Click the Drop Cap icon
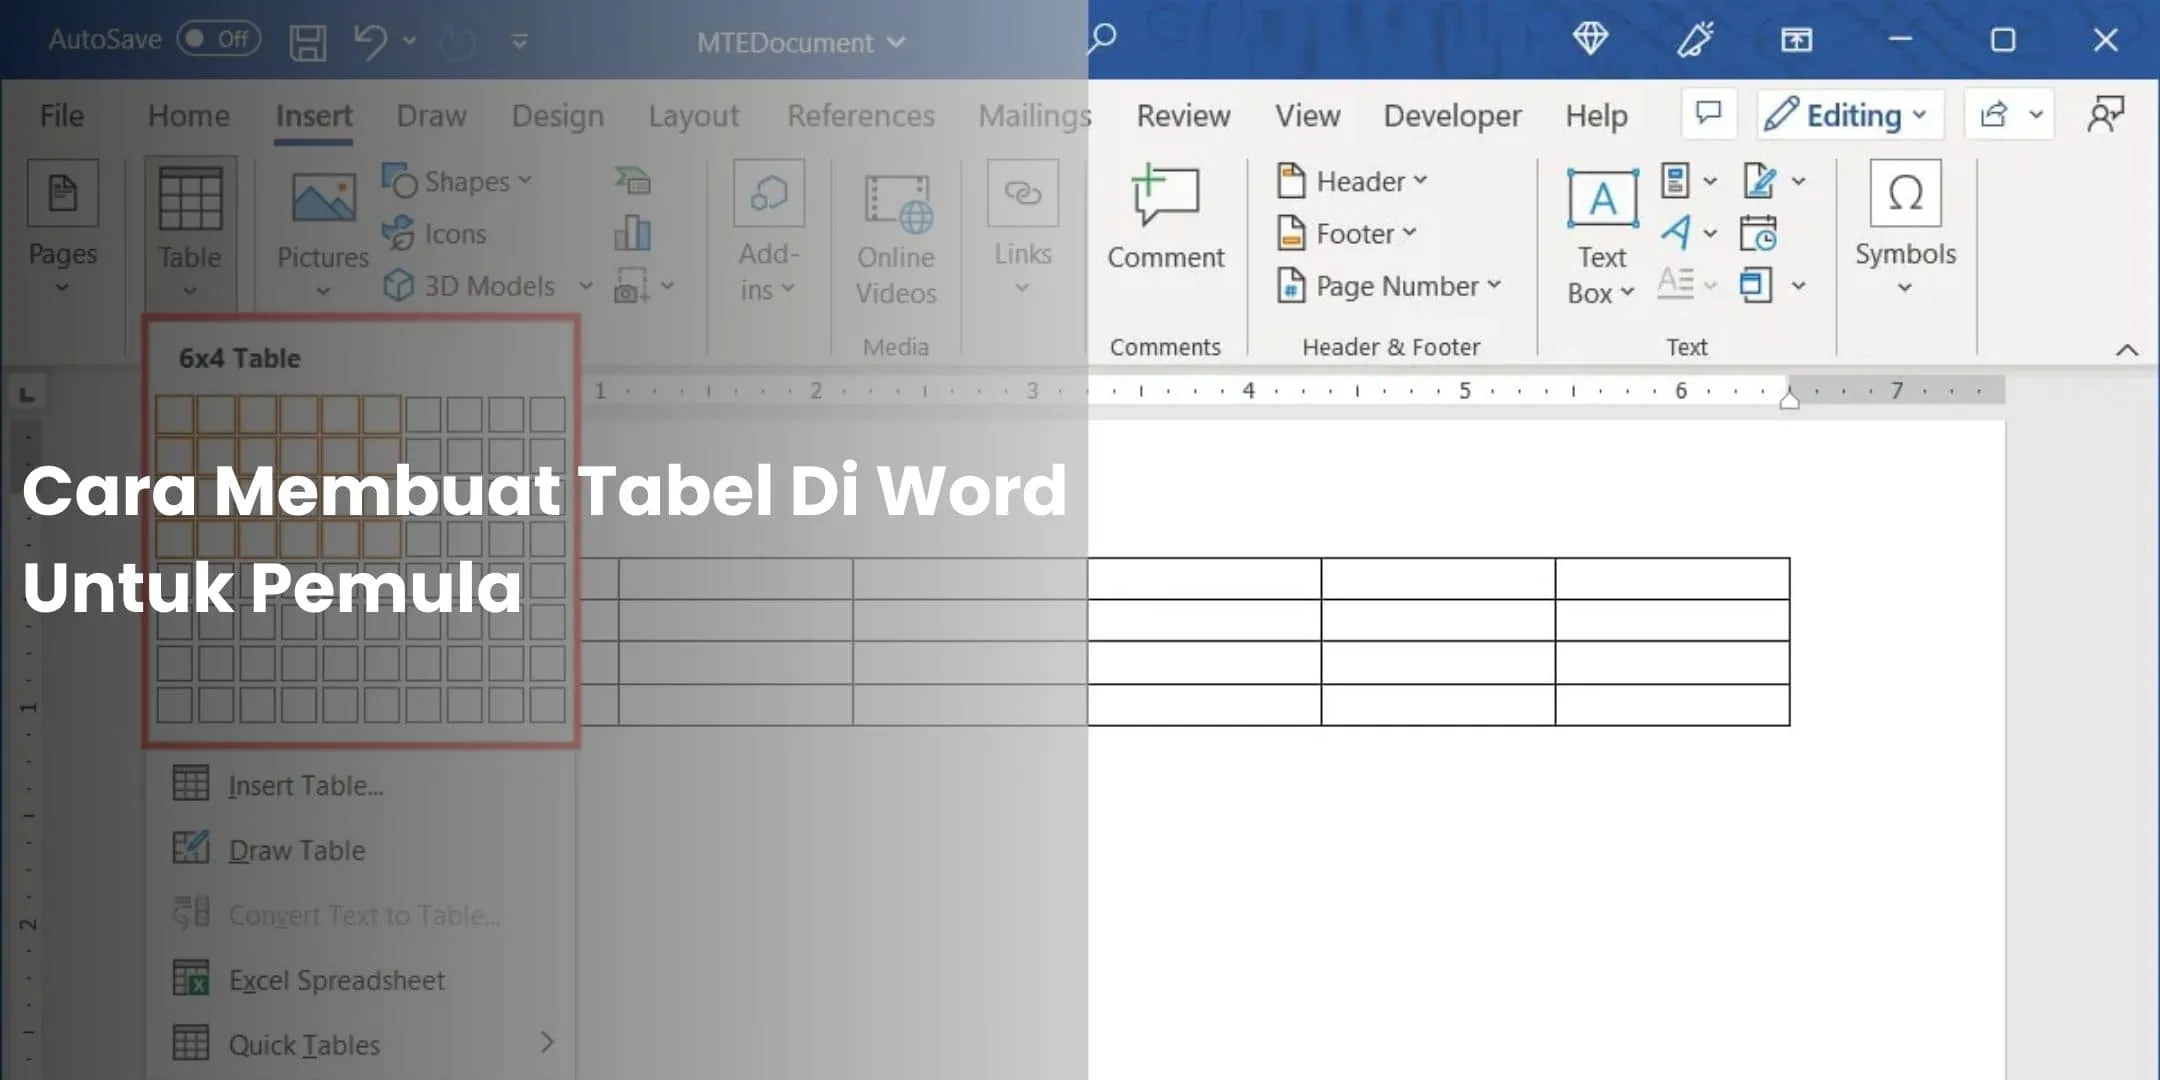This screenshot has width=2160, height=1080. (1676, 284)
